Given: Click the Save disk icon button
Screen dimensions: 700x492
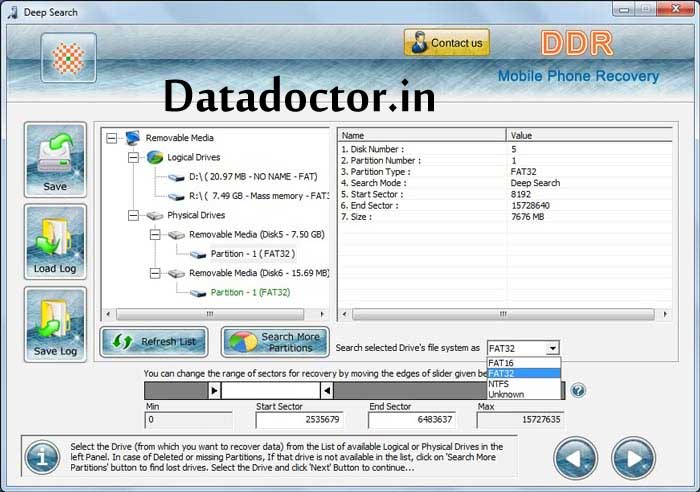Looking at the screenshot, I should pos(55,159).
